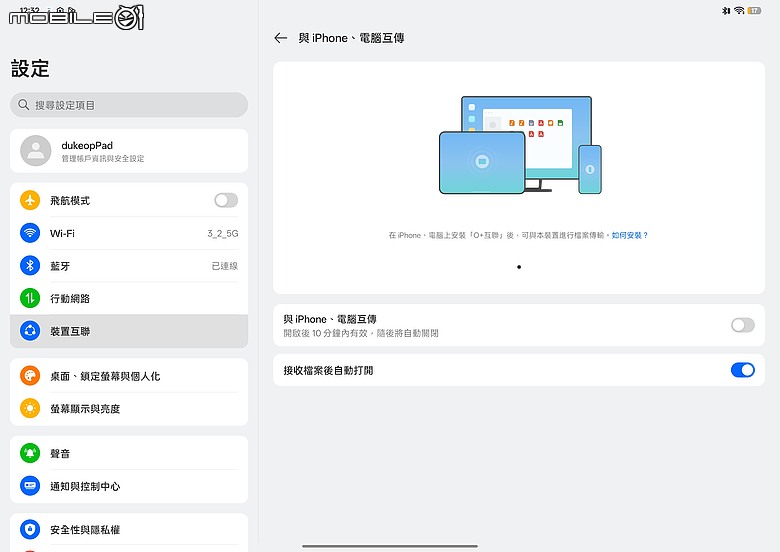This screenshot has width=780, height=552.
Task: Click the device illustration image
Action: click(x=520, y=145)
